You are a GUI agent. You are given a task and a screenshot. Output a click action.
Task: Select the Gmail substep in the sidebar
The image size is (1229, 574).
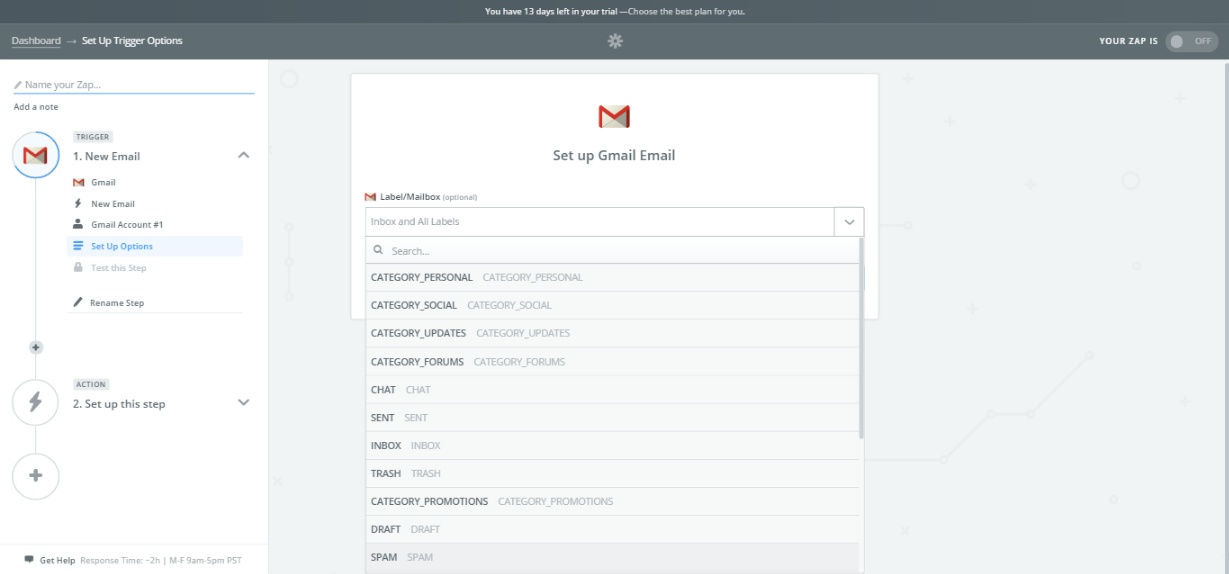(x=103, y=182)
